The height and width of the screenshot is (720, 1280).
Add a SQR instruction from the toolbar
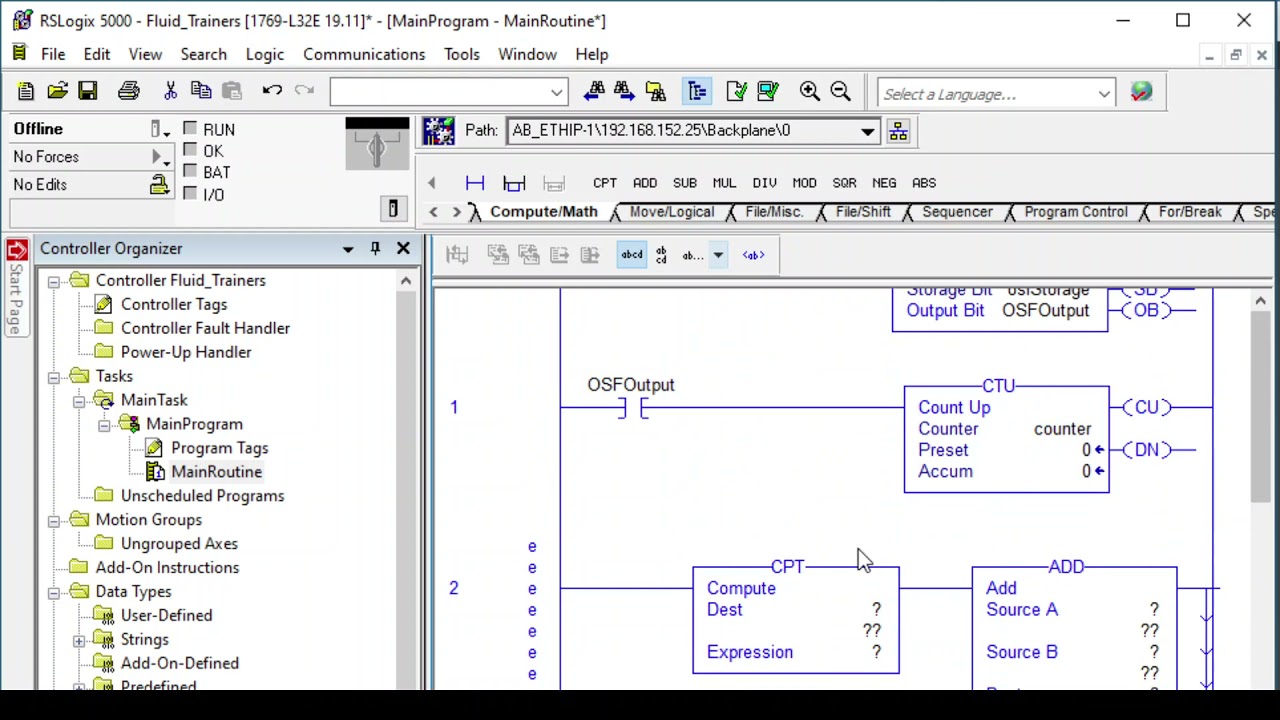point(844,183)
